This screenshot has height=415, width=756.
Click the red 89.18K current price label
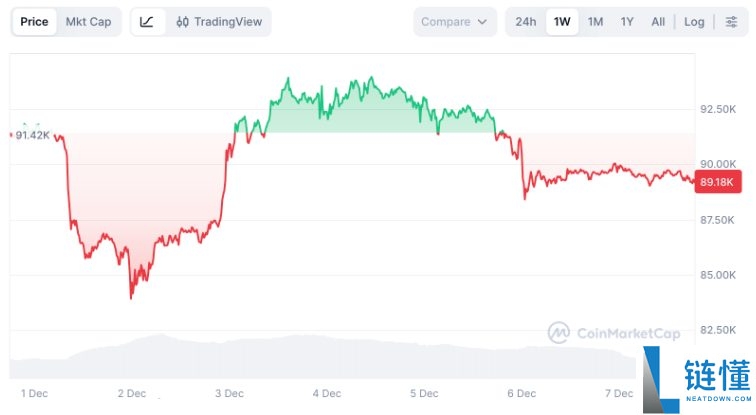tap(716, 182)
